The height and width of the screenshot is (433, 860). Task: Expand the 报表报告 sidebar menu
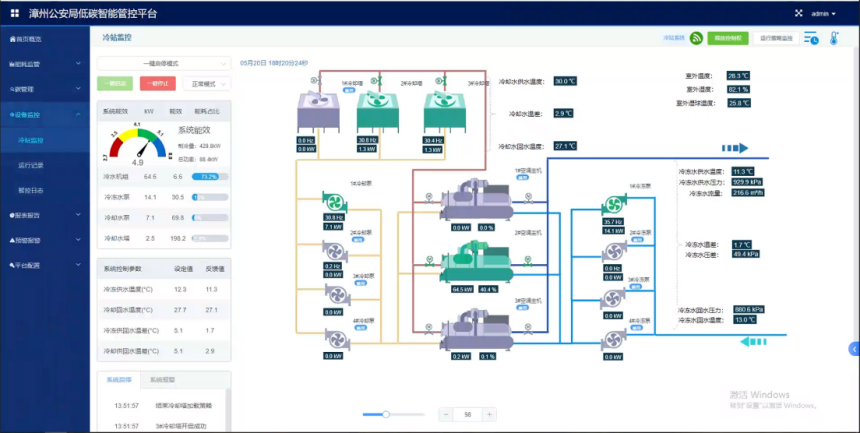tap(45, 215)
